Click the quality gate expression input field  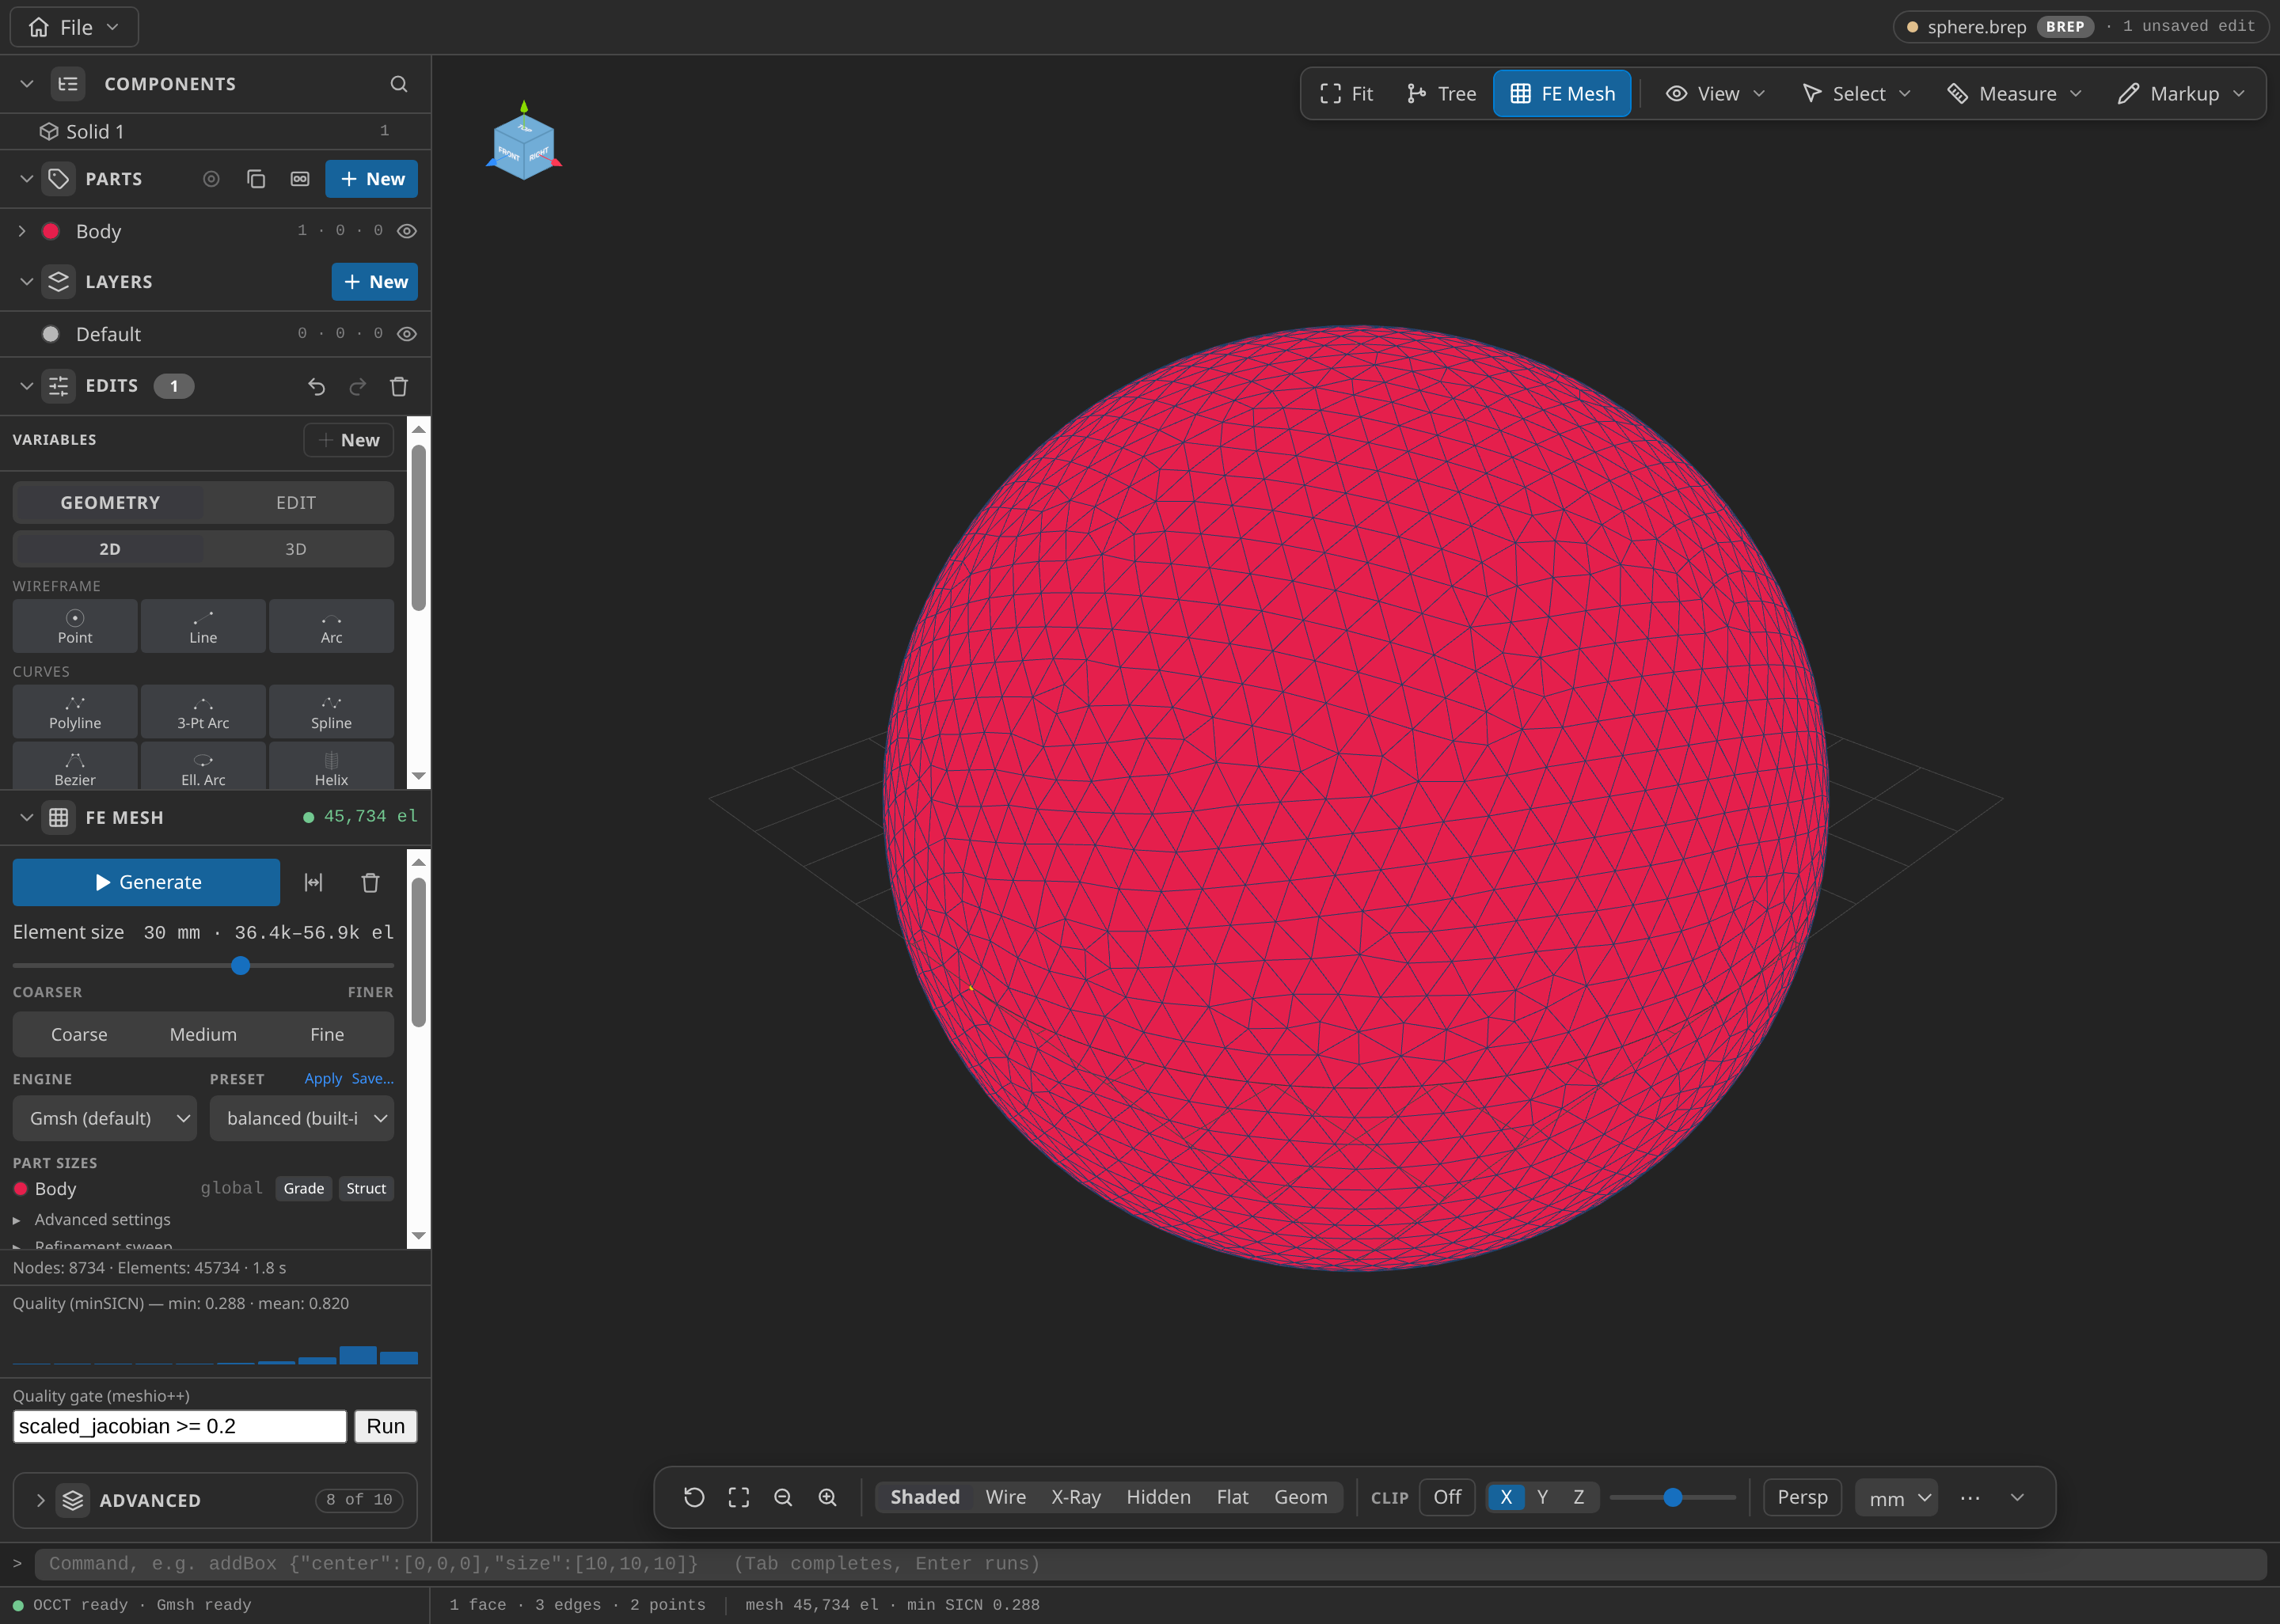180,1426
